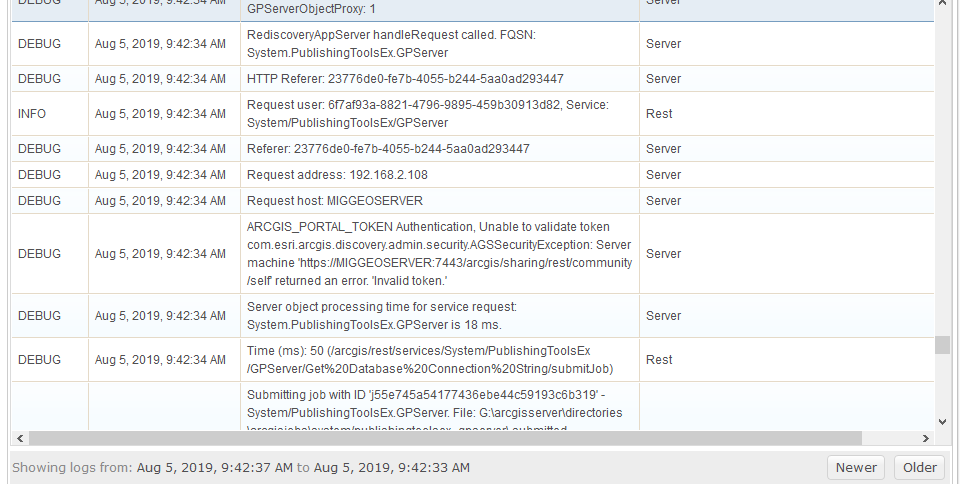Select the Request host MIGGEOSERVER row
This screenshot has width=962, height=484.
pos(472,201)
